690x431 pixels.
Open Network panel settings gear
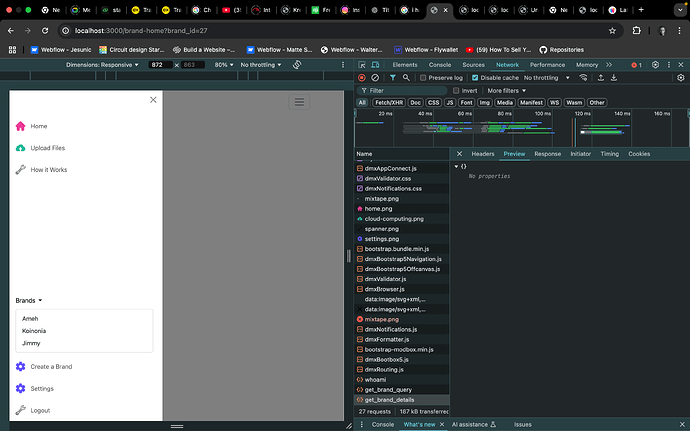click(x=681, y=77)
